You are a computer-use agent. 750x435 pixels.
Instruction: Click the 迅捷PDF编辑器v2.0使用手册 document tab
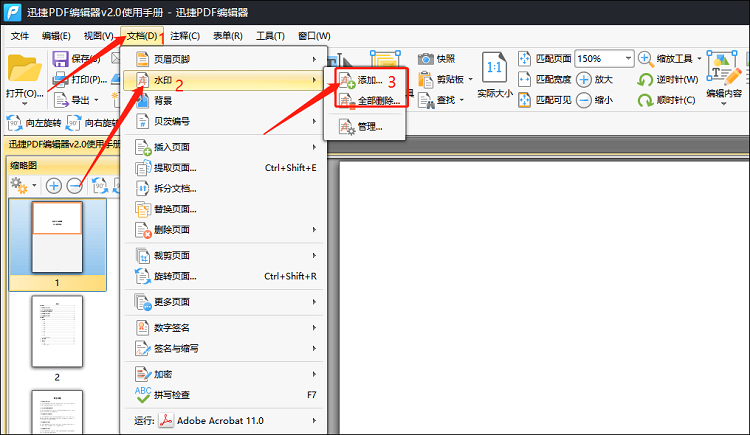pyautogui.click(x=62, y=144)
